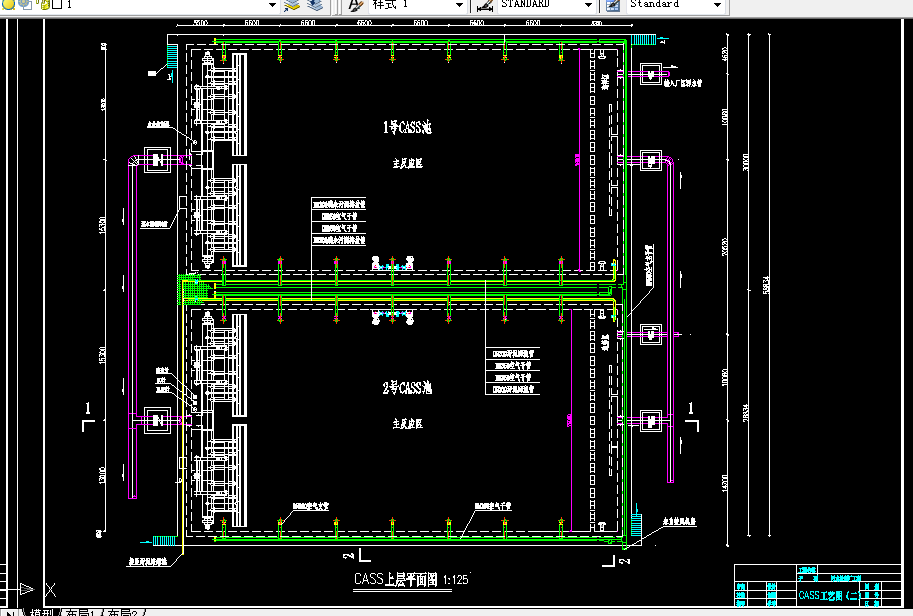Open the layer list dropdown arrow
The height and width of the screenshot is (616, 913).
(272, 5)
